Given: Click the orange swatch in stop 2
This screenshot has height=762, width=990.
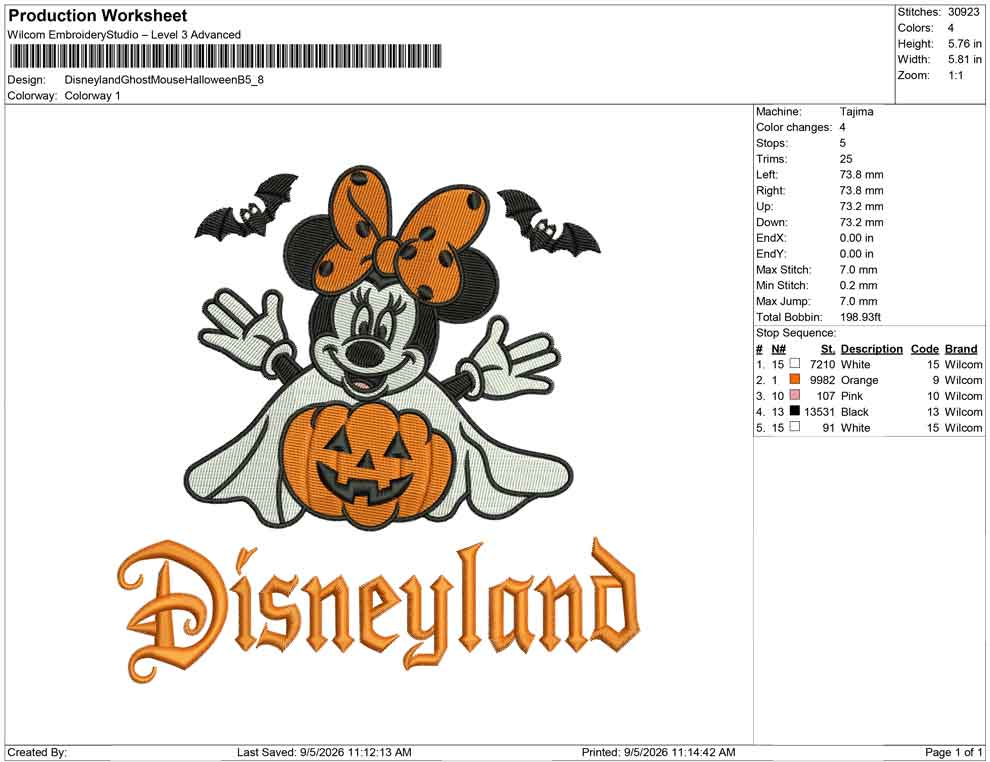Looking at the screenshot, I should [x=795, y=379].
